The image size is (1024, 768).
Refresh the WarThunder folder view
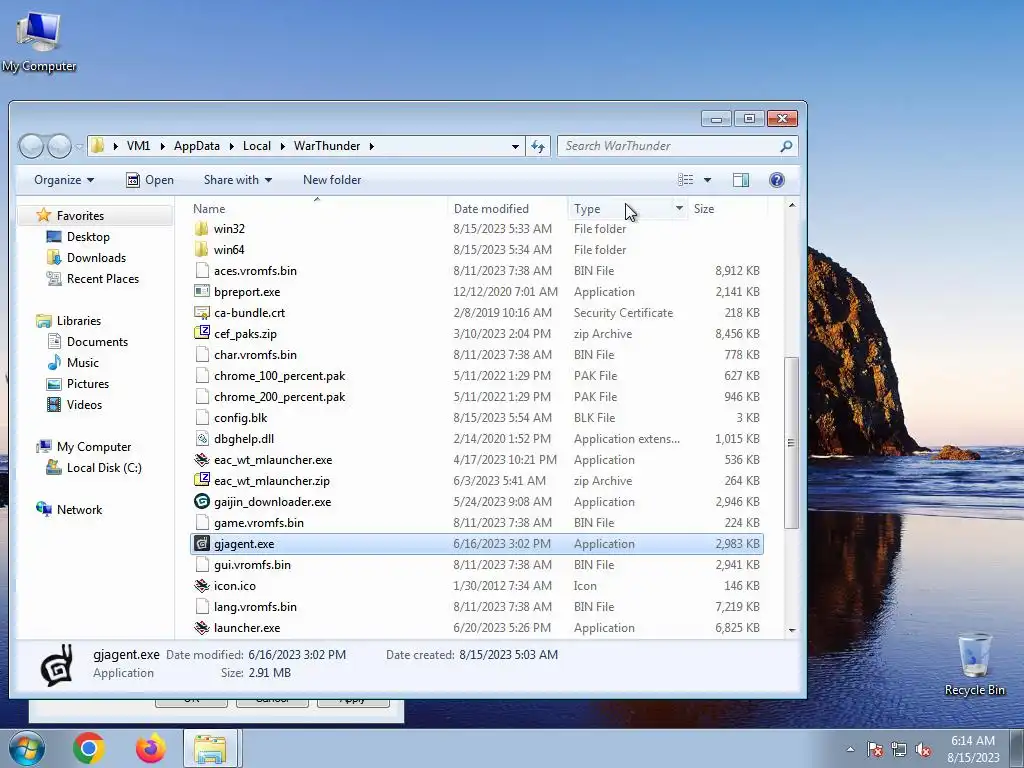tap(539, 146)
